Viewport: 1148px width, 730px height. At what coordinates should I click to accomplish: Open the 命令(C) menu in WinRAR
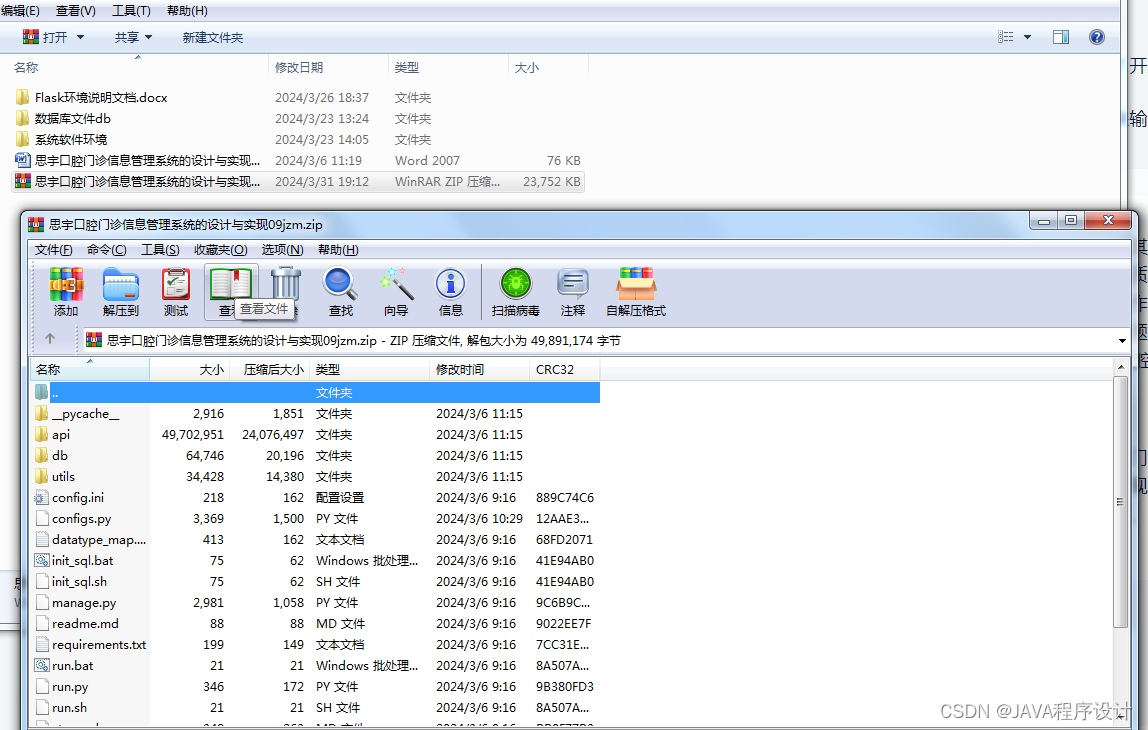pos(106,249)
